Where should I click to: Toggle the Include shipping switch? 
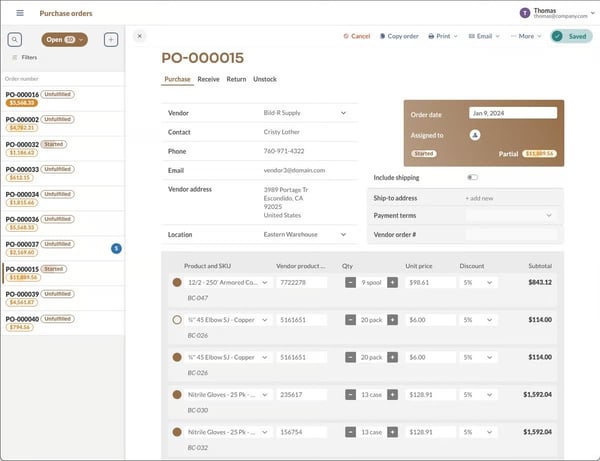click(x=473, y=177)
